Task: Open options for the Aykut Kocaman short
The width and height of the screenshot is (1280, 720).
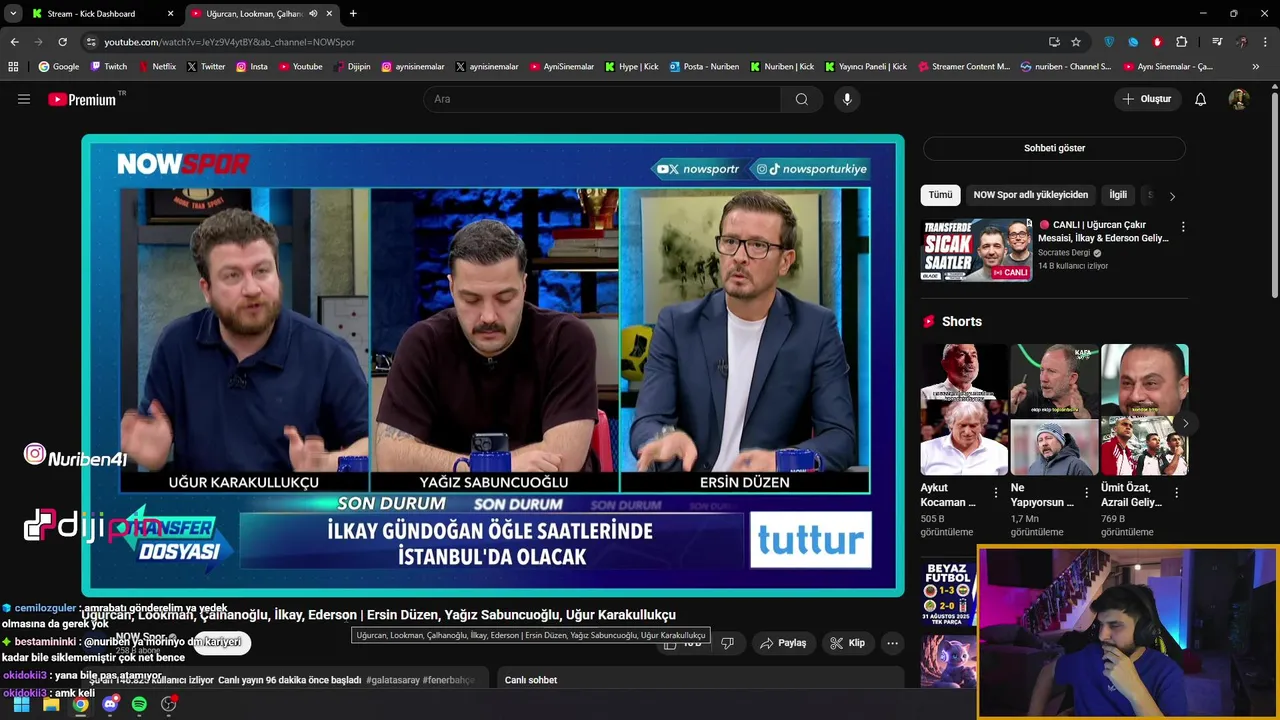Action: point(995,493)
